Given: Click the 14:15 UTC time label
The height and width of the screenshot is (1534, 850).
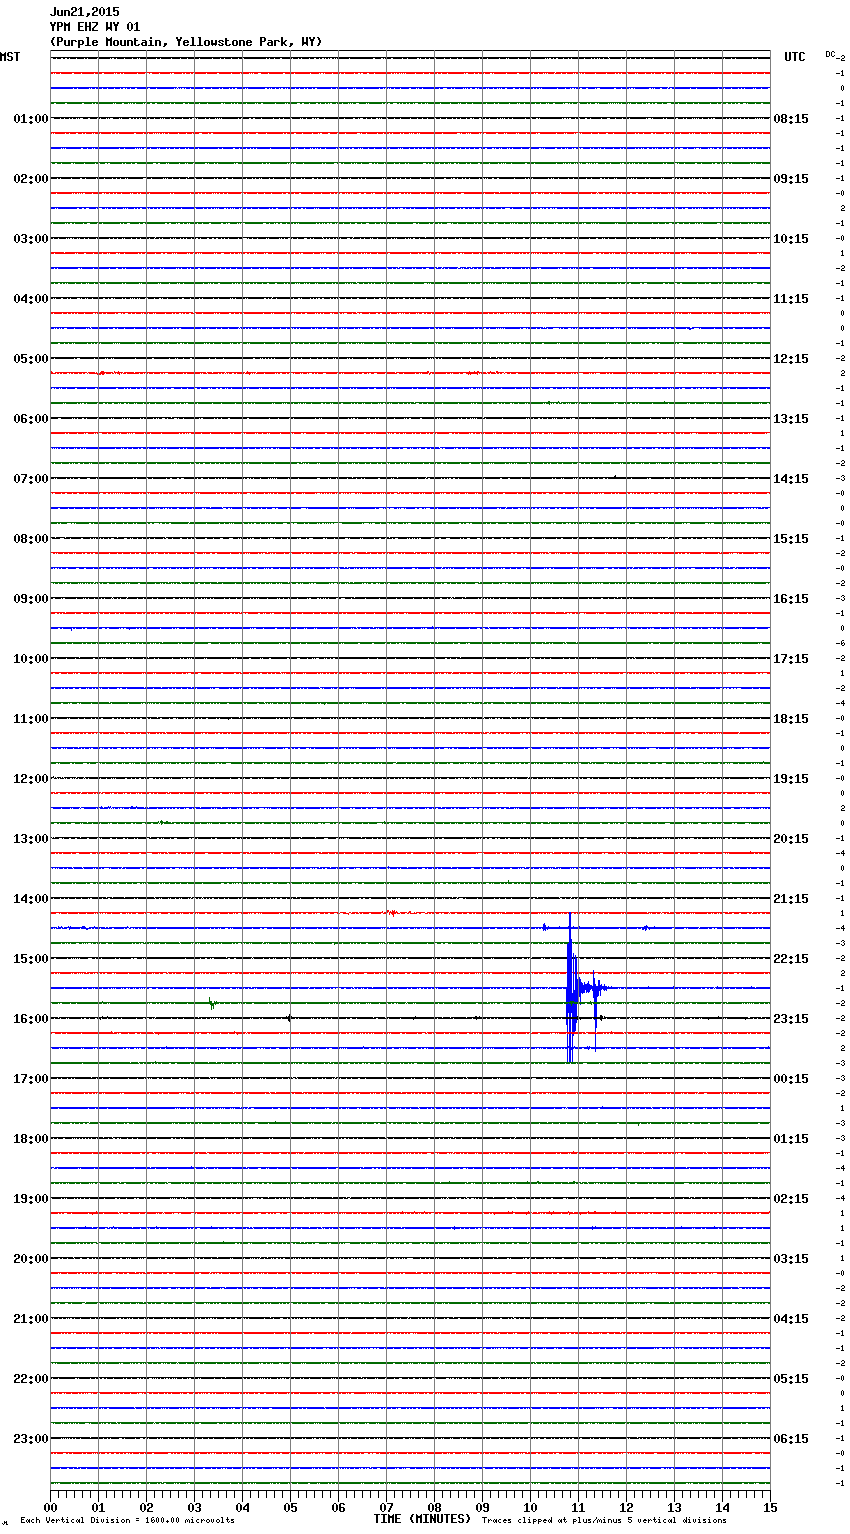Looking at the screenshot, I should coord(791,479).
